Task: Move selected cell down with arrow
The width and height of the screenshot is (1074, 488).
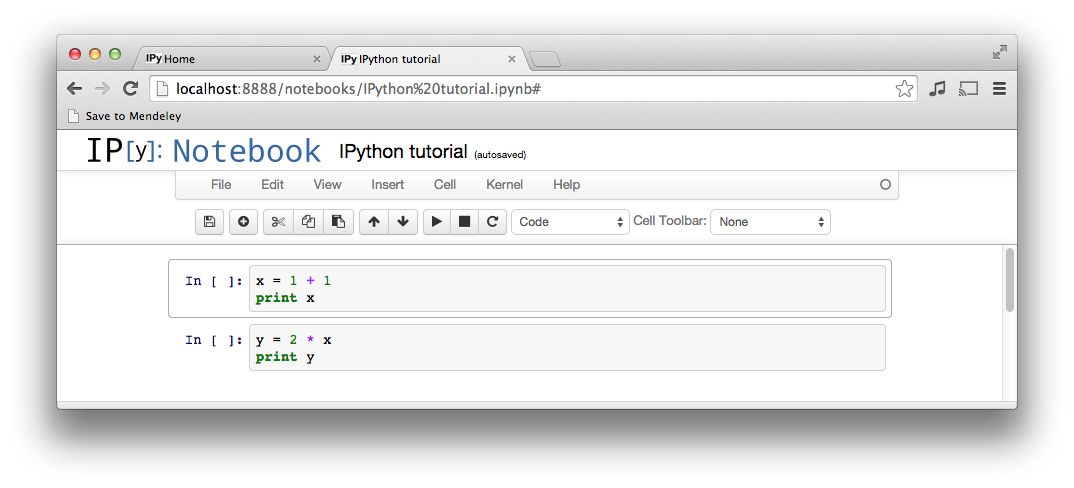Action: (x=402, y=222)
